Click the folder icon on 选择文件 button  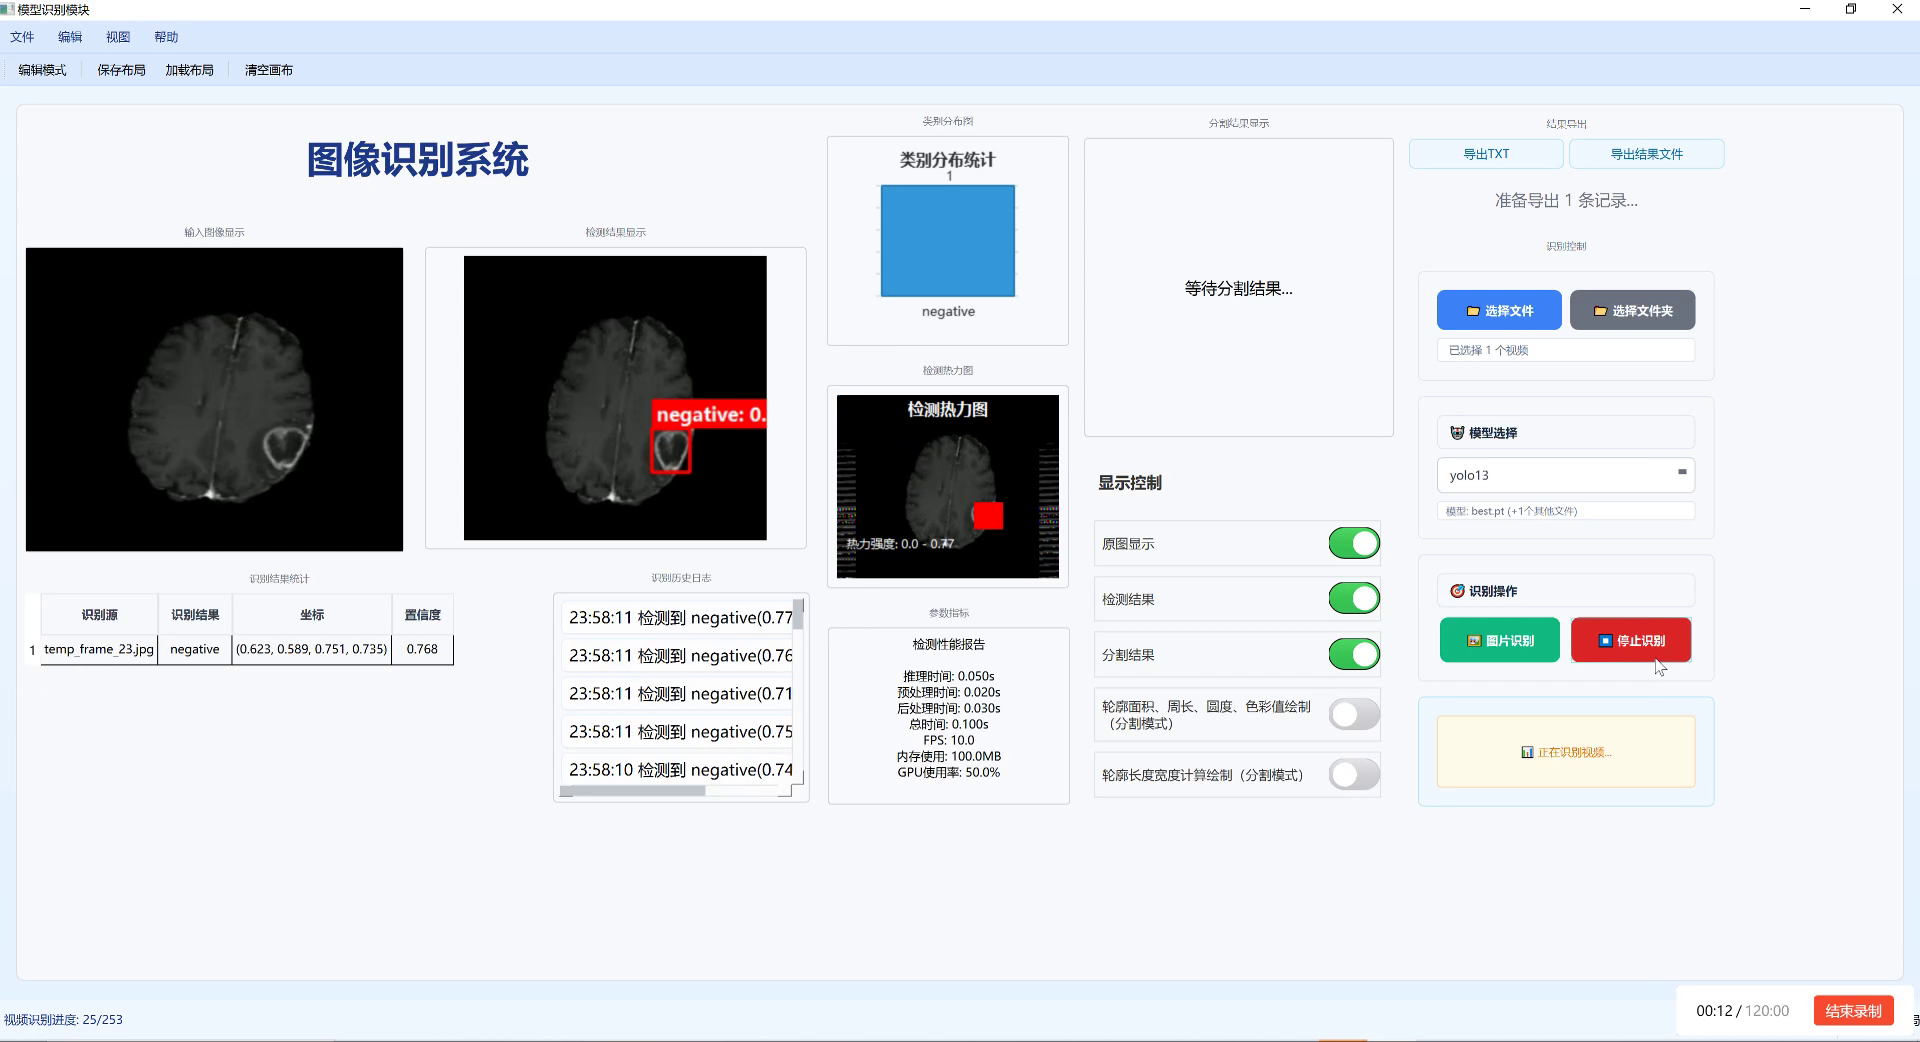tap(1474, 311)
